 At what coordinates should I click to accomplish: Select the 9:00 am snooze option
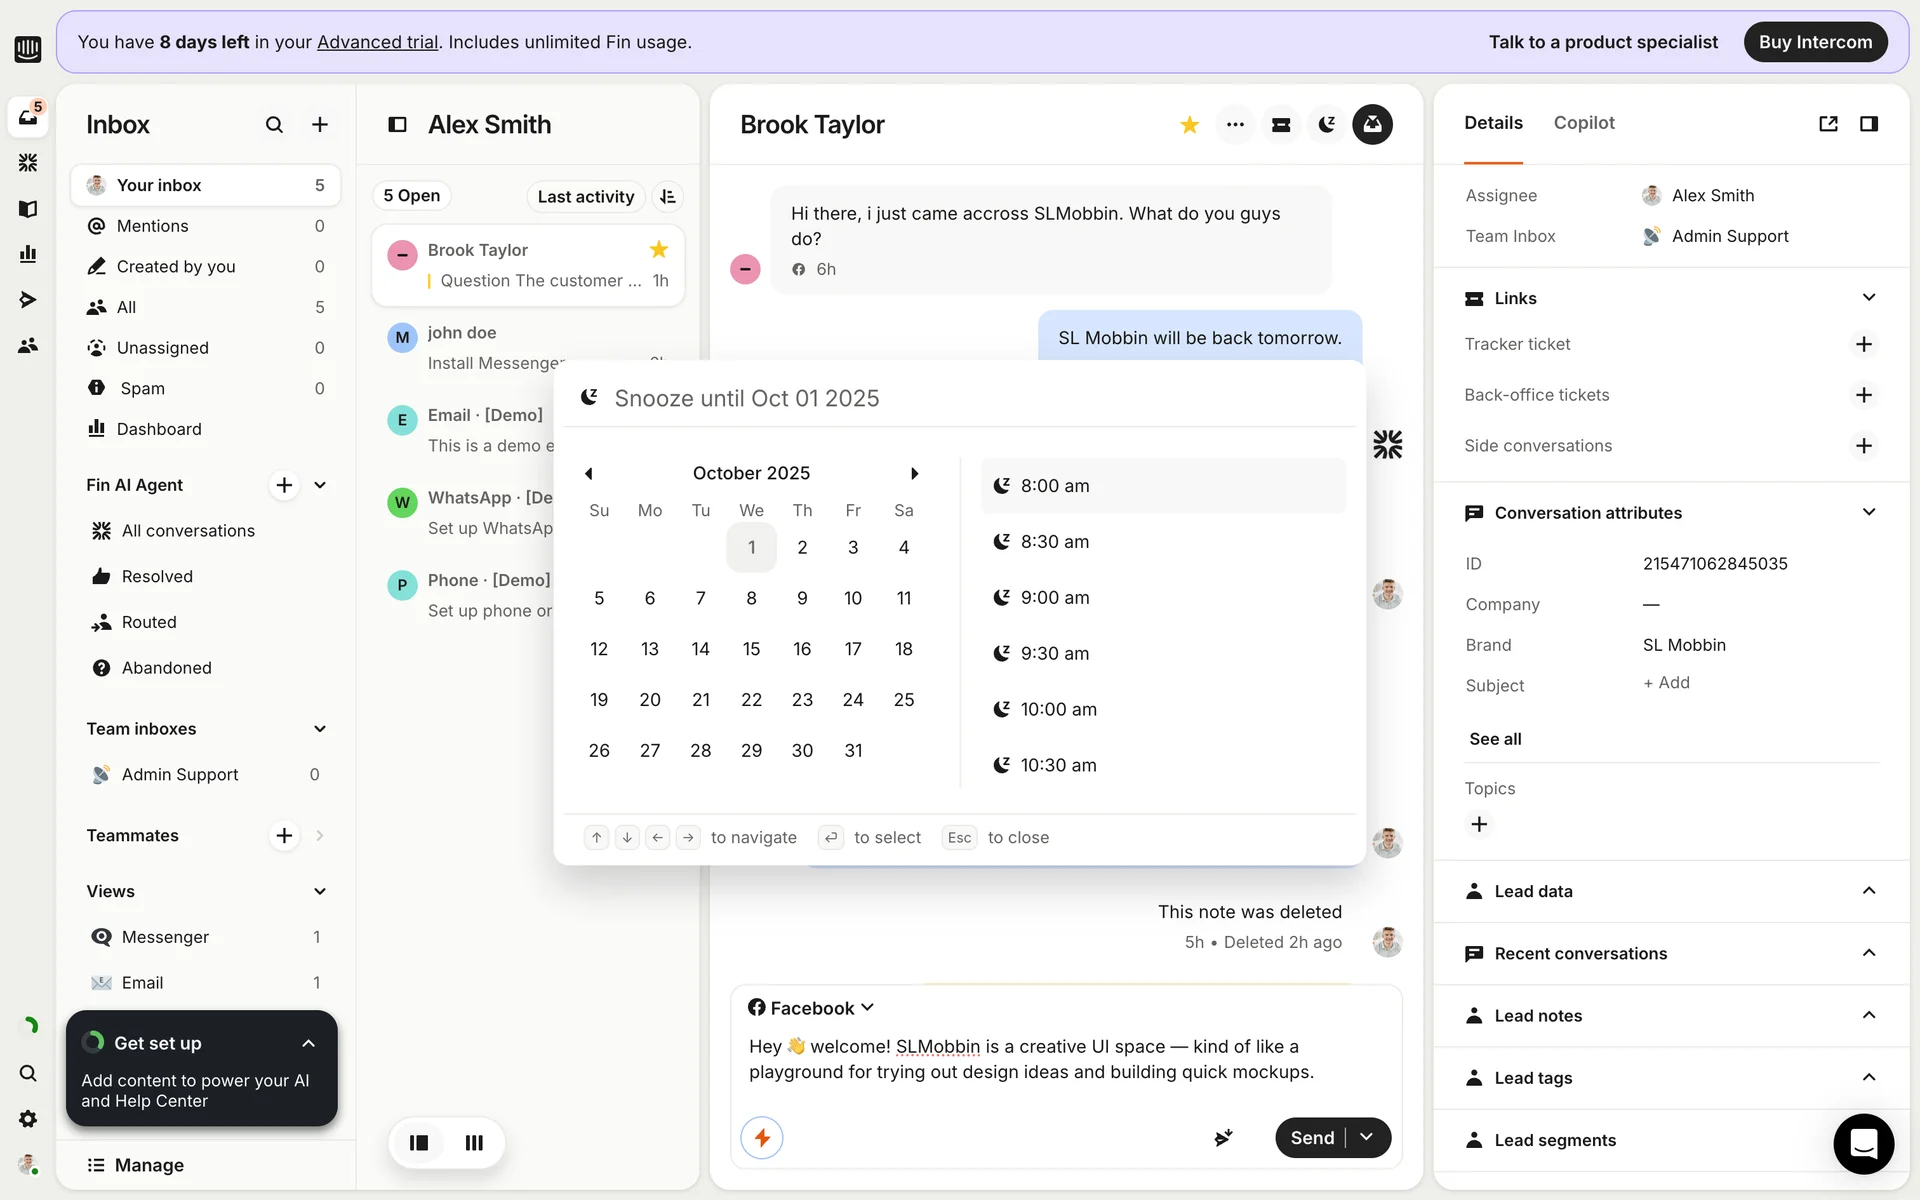(1054, 598)
